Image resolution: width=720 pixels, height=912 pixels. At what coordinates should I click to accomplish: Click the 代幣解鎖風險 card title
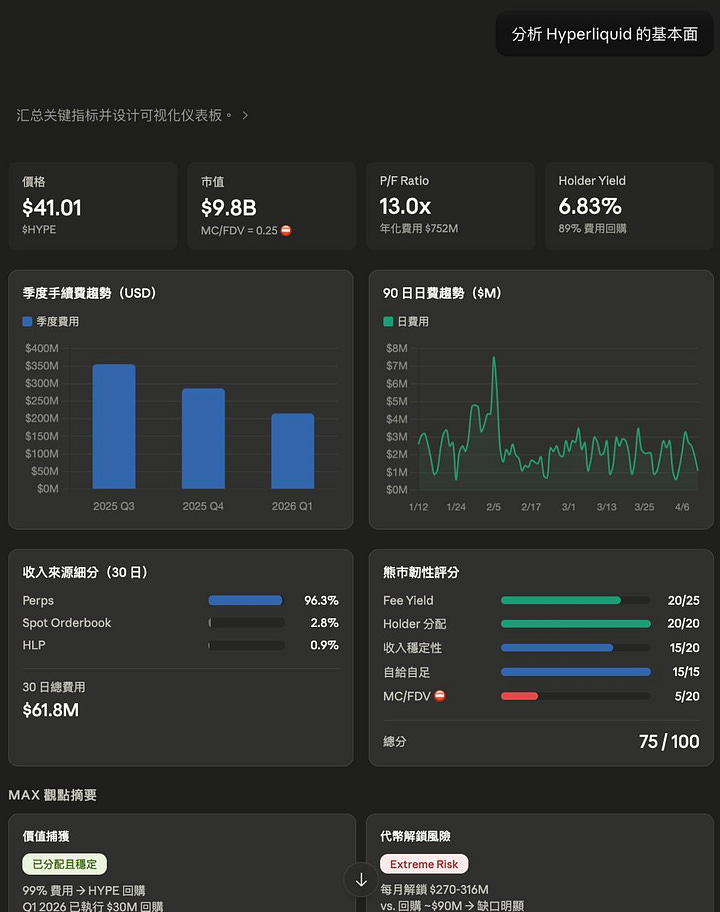pos(415,836)
